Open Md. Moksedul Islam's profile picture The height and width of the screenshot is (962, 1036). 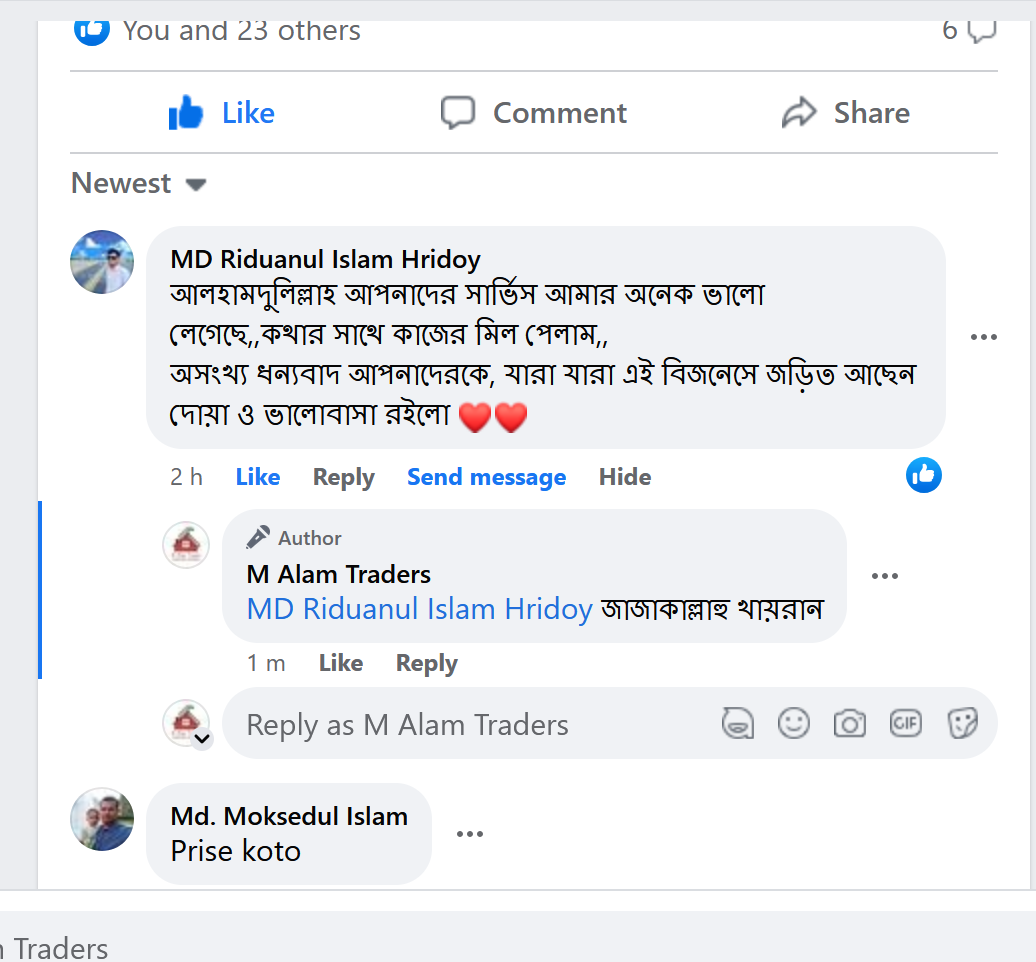click(x=102, y=819)
